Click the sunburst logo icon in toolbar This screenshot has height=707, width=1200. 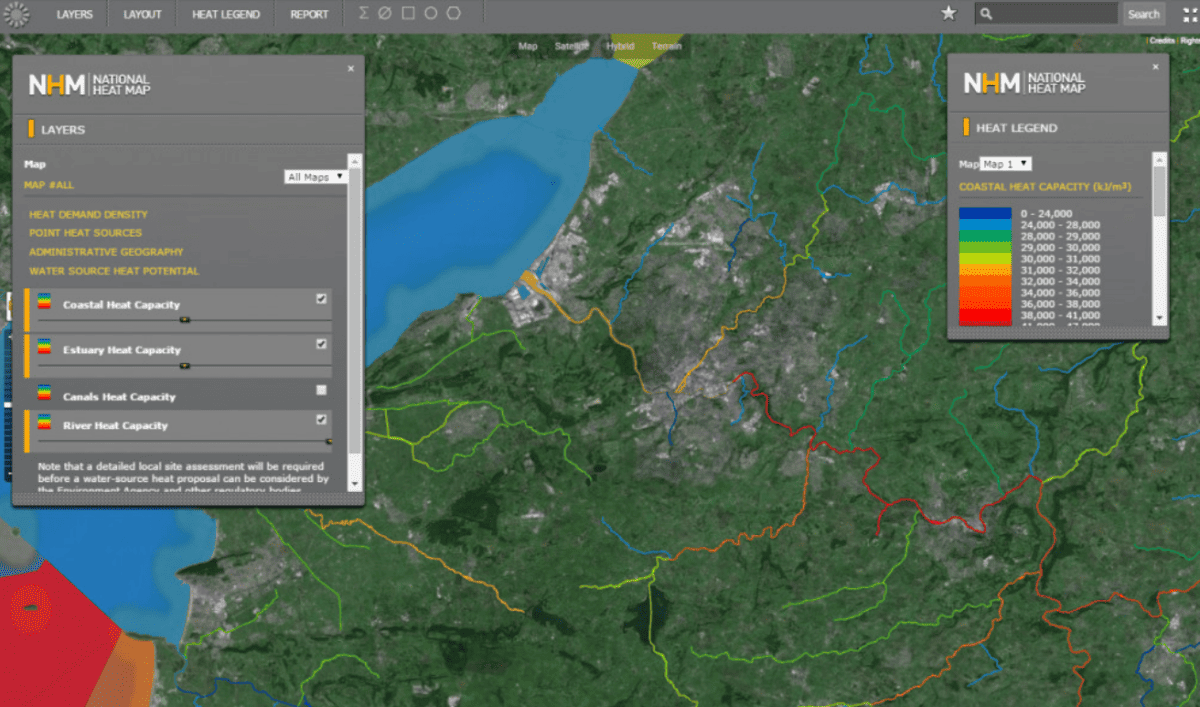coord(17,14)
